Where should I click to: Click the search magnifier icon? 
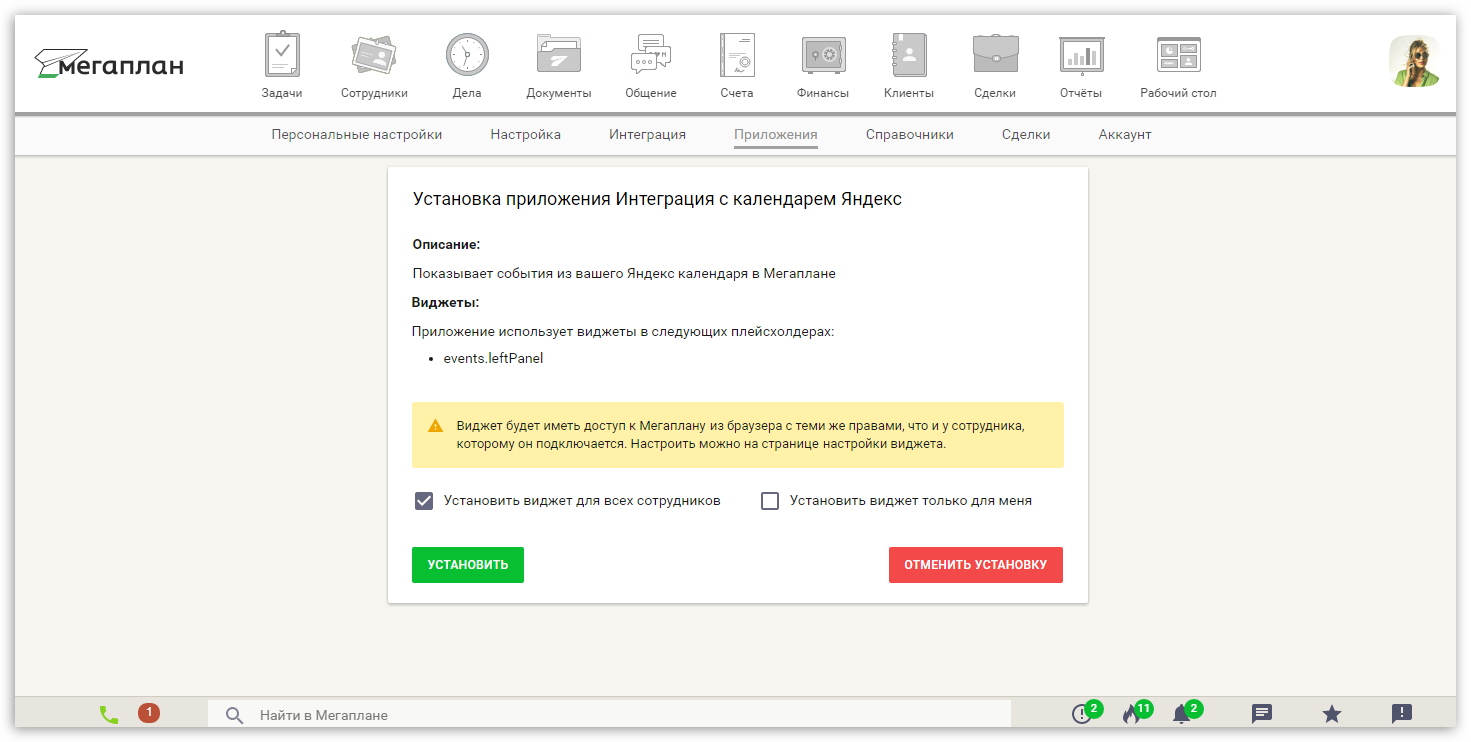234,715
